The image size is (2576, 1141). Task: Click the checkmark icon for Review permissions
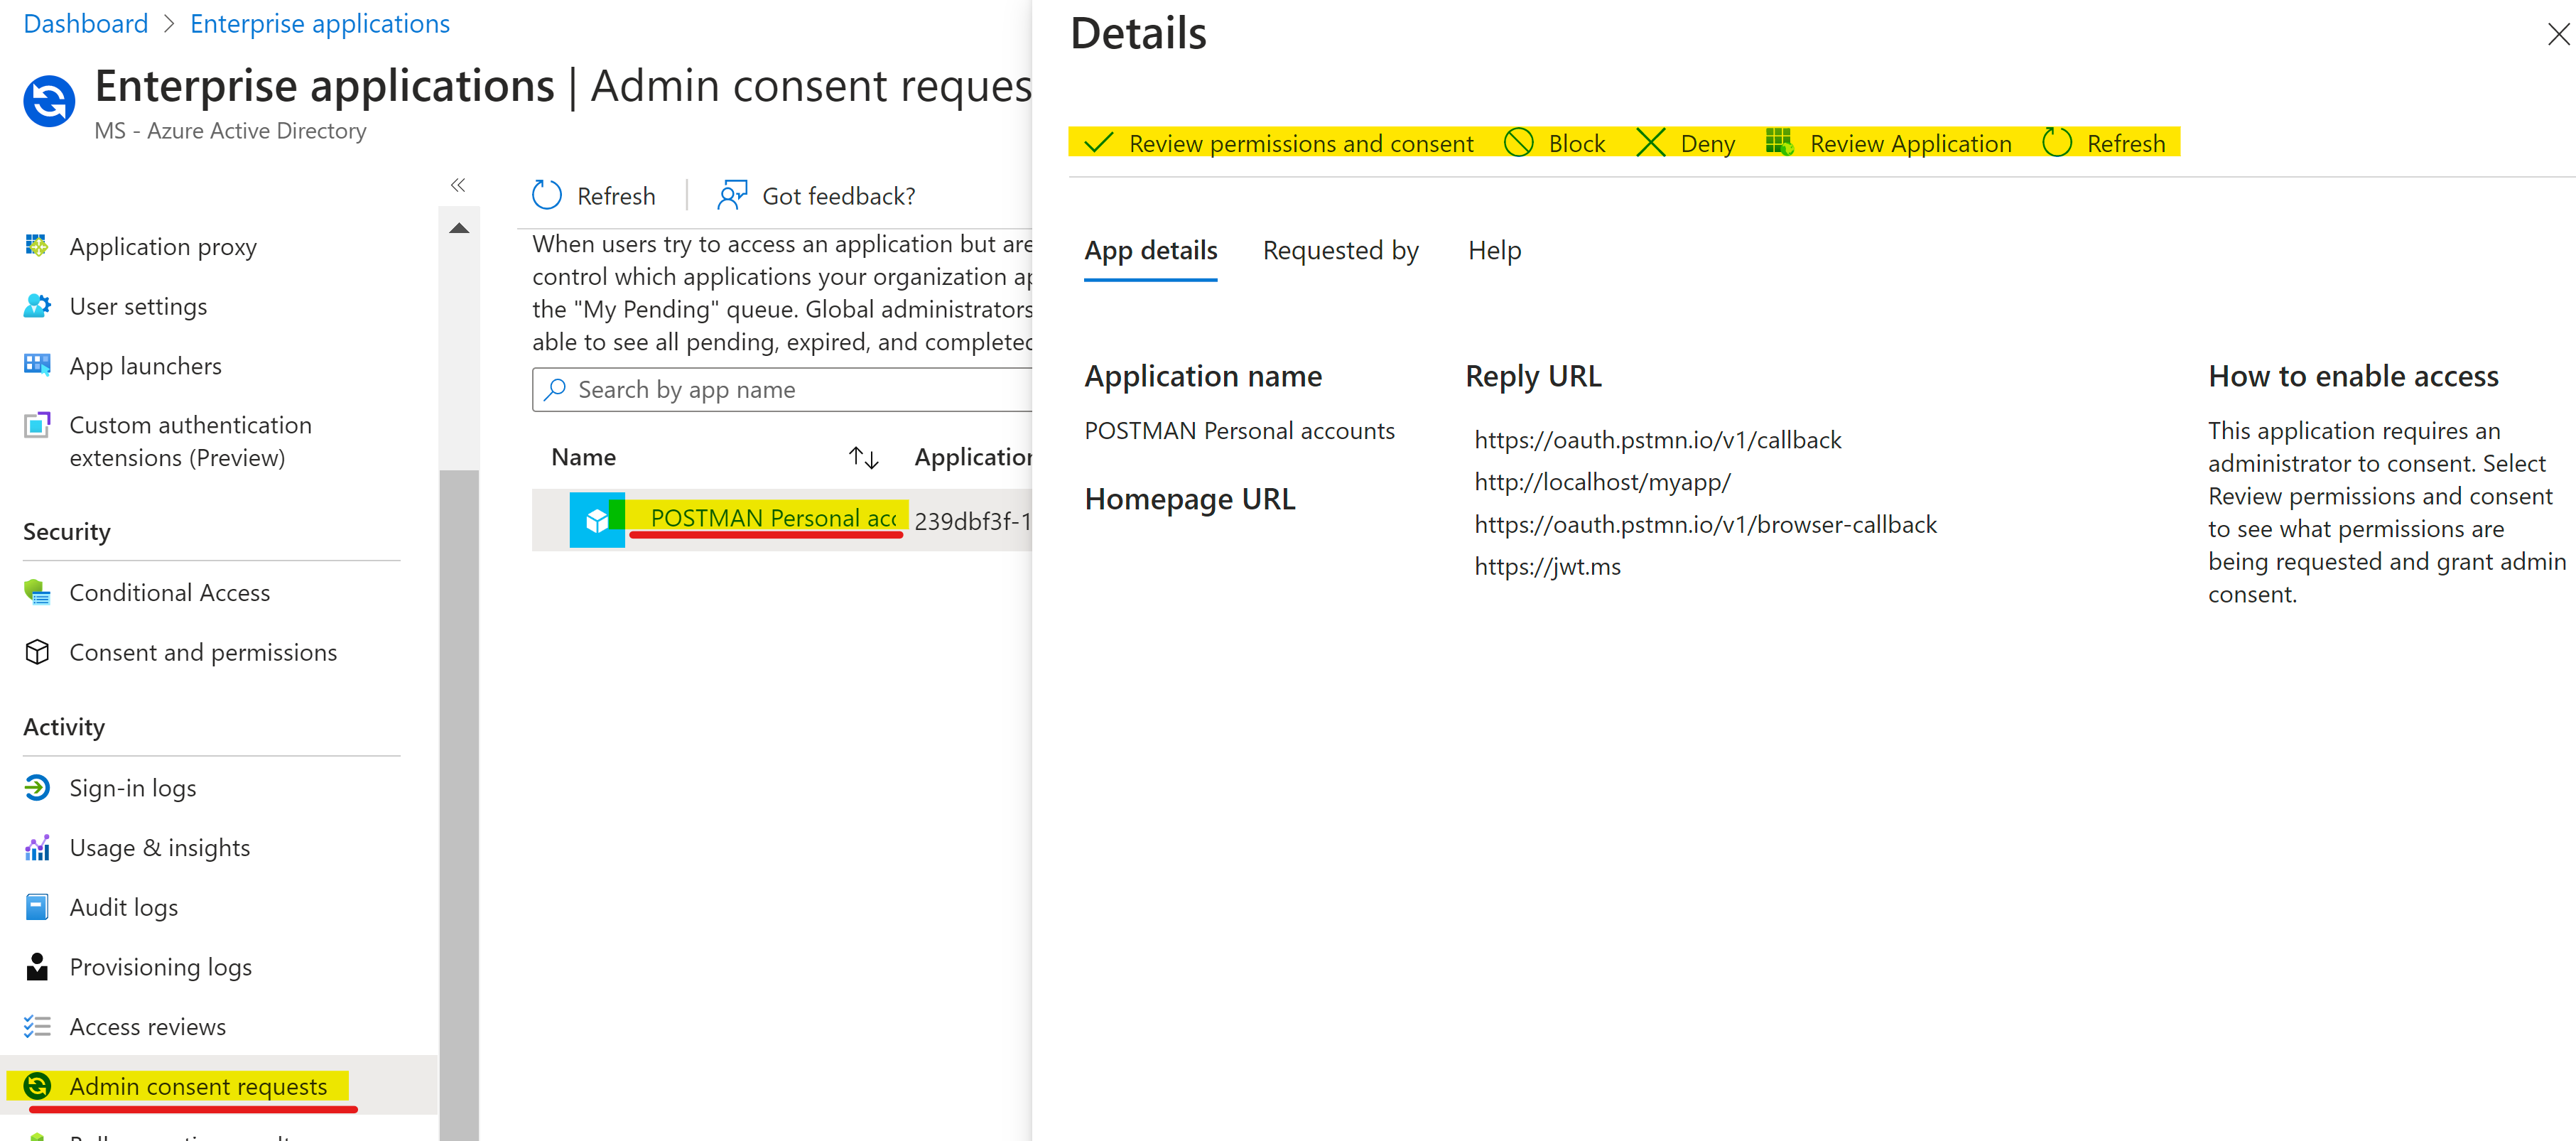coord(1098,143)
